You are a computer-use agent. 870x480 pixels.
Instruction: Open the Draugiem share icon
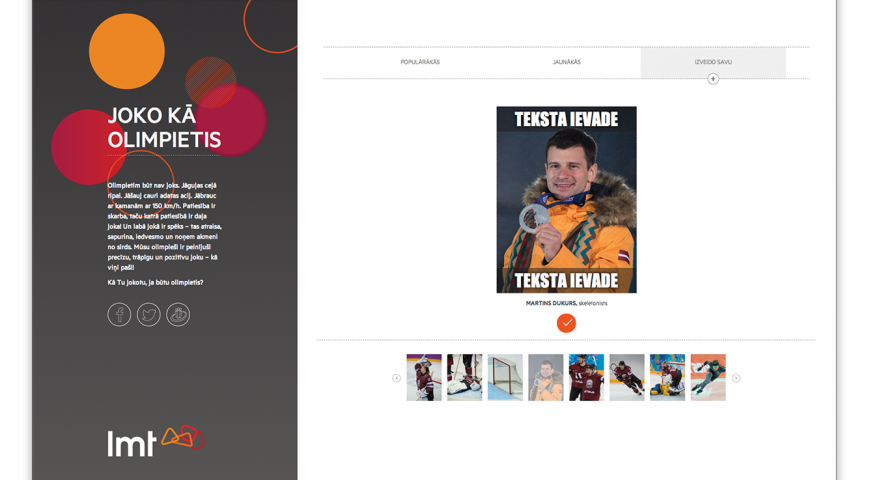tap(178, 315)
